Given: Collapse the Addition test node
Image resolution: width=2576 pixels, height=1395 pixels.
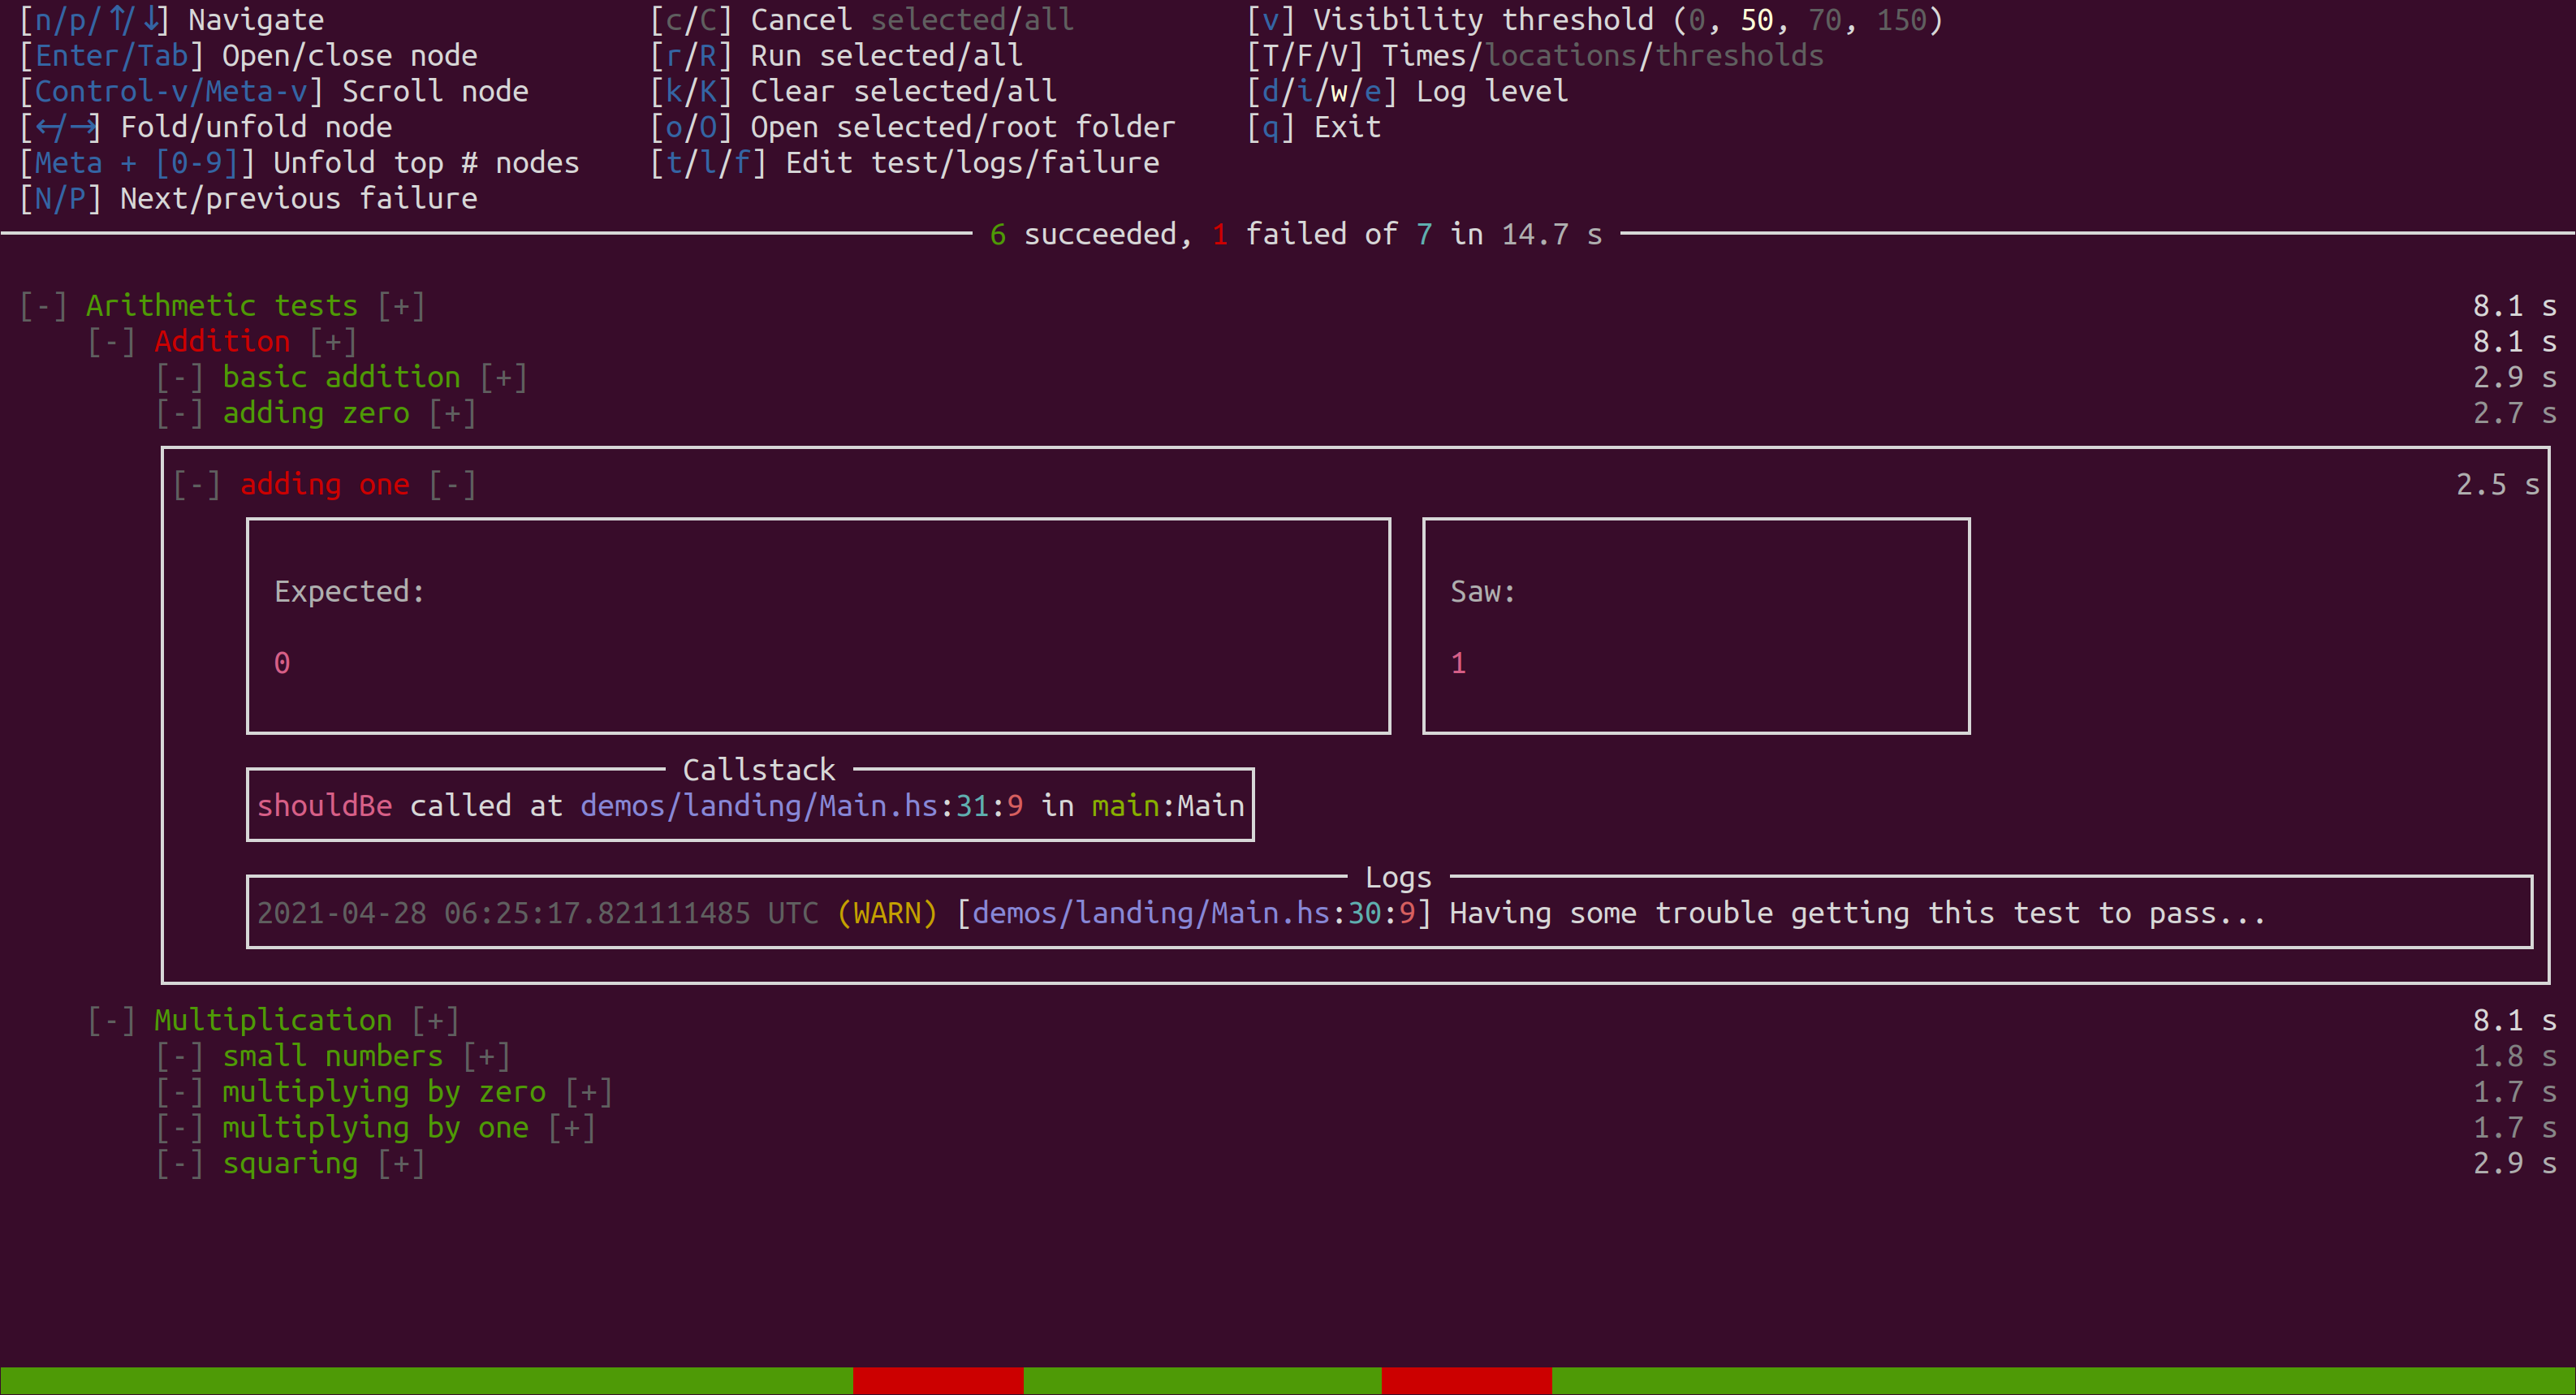Looking at the screenshot, I should tap(108, 340).
